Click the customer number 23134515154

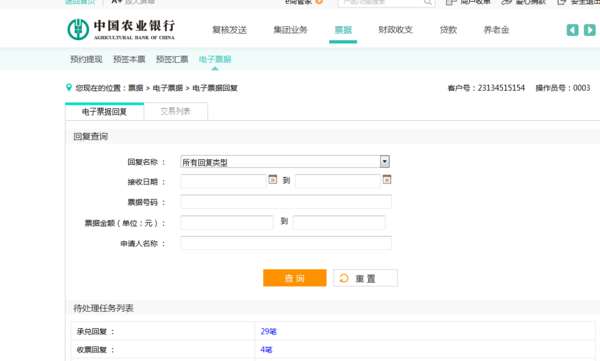coord(501,88)
